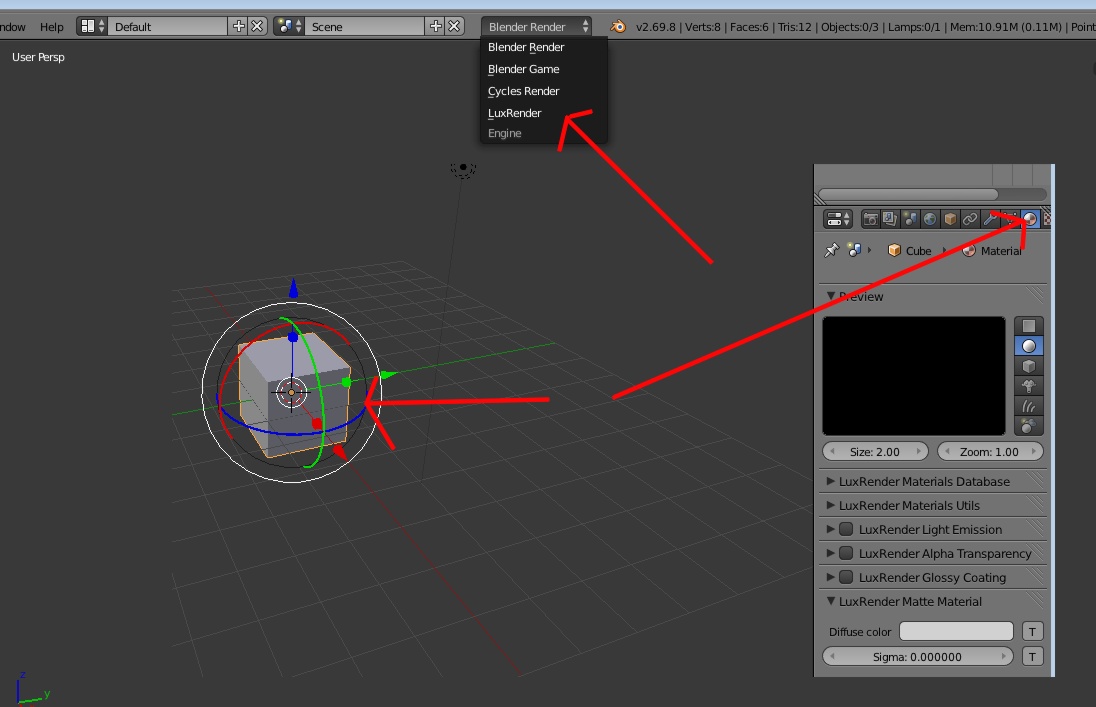Set material preview to sphere
This screenshot has height=707, width=1096.
[x=1029, y=346]
